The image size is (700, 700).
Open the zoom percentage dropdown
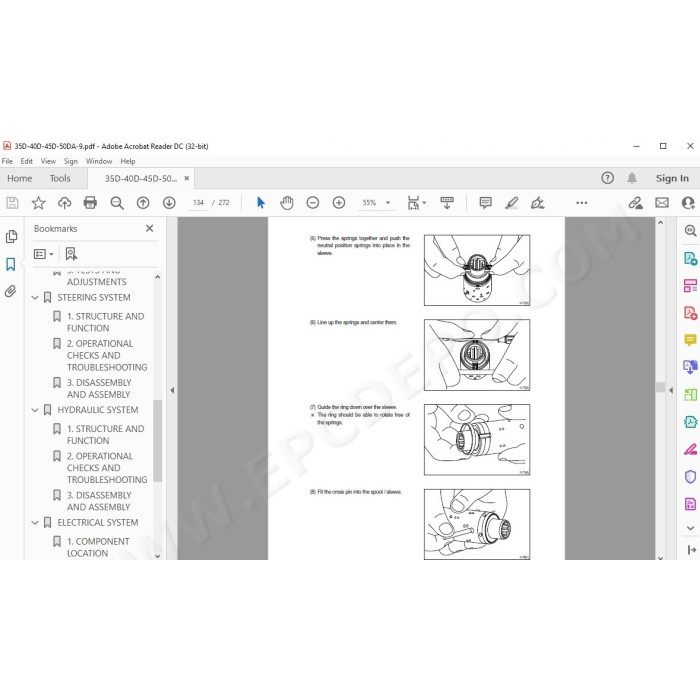[388, 203]
